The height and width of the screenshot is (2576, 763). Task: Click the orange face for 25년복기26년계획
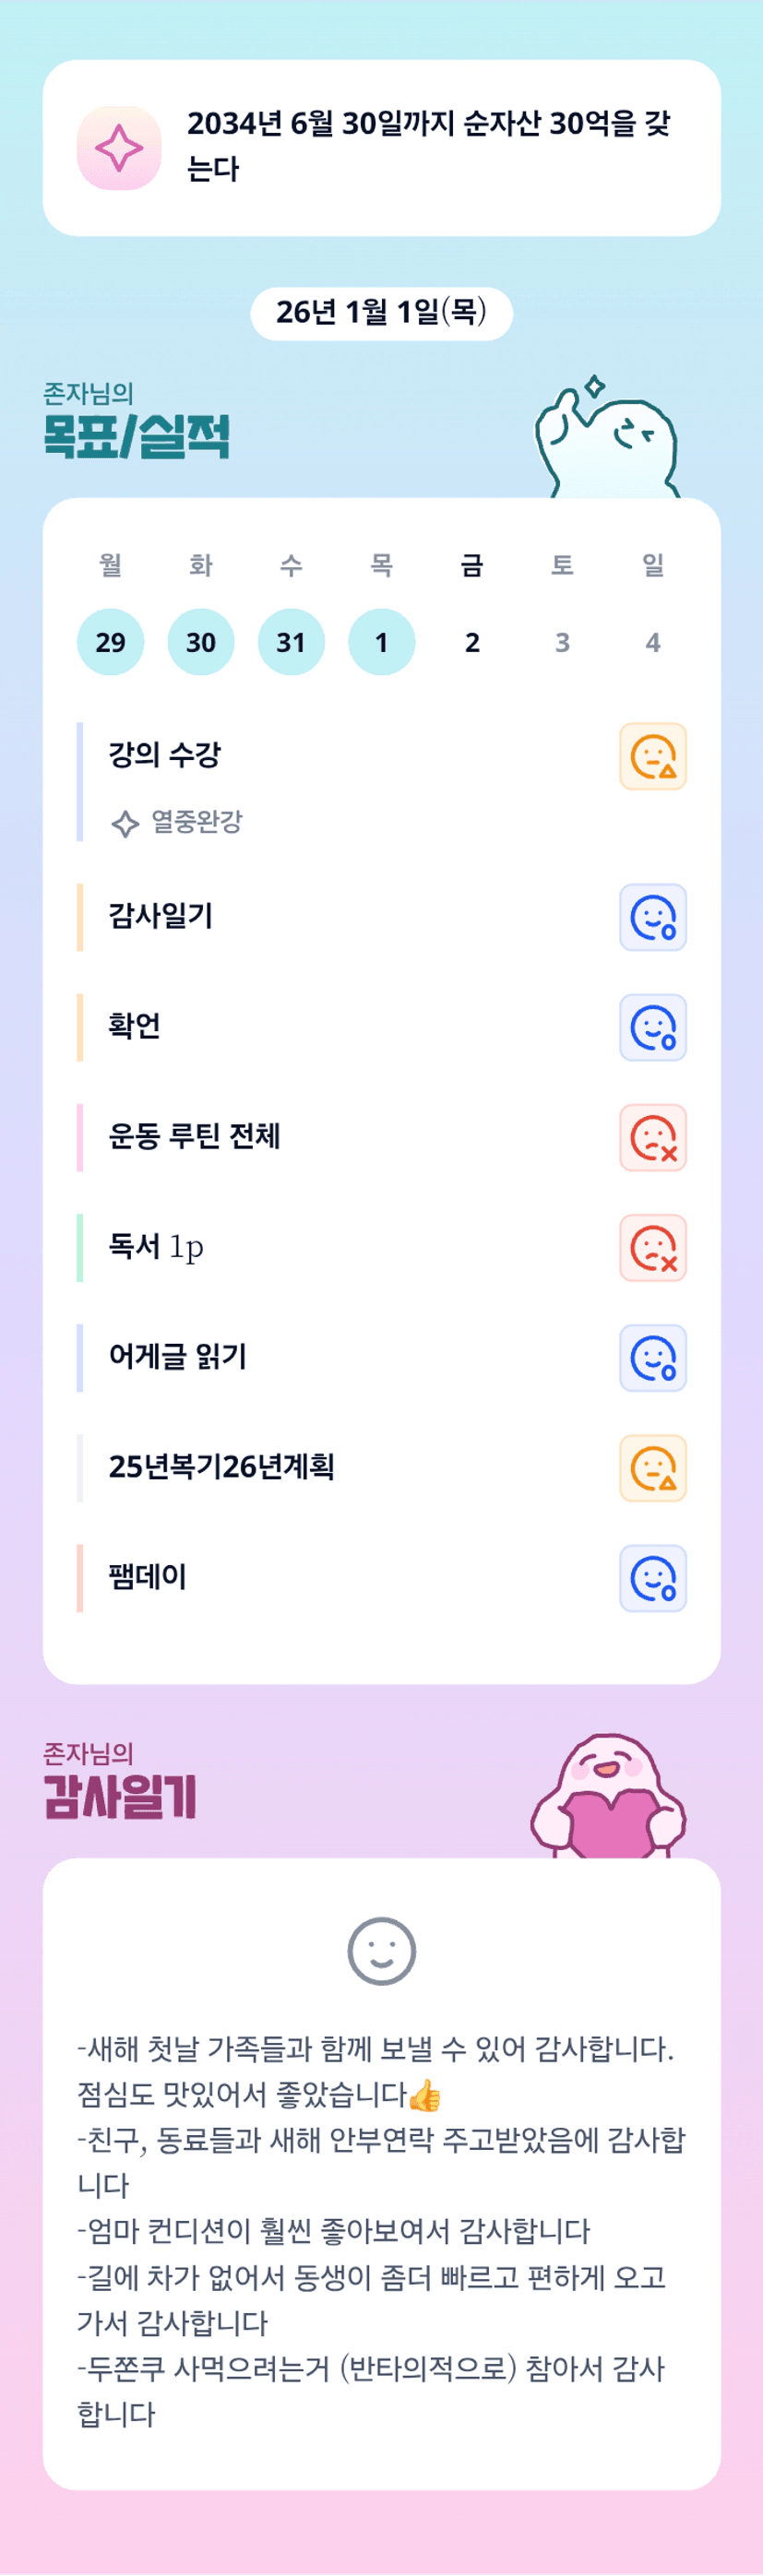[x=652, y=1468]
